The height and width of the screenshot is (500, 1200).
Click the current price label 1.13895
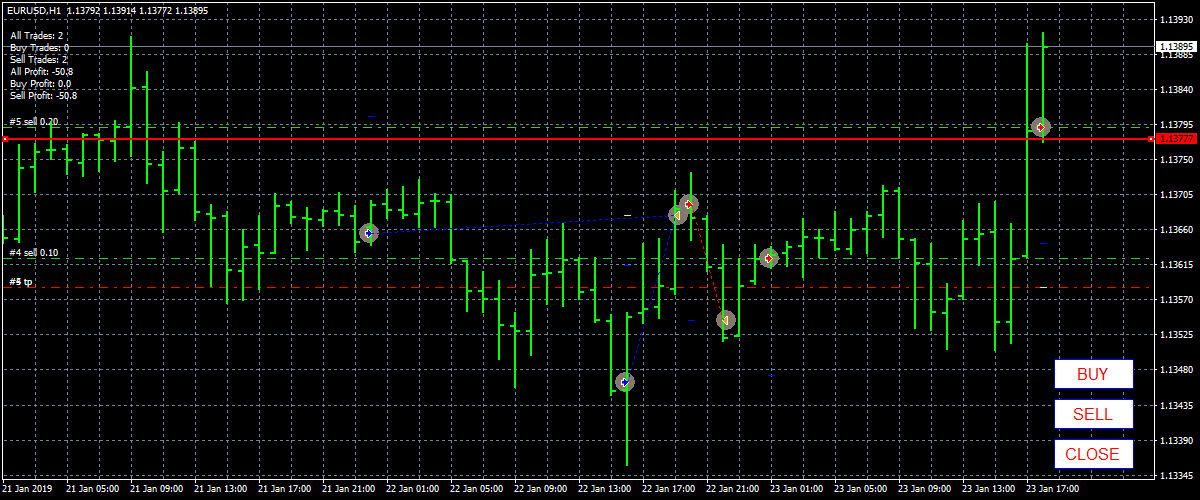pos(1175,46)
